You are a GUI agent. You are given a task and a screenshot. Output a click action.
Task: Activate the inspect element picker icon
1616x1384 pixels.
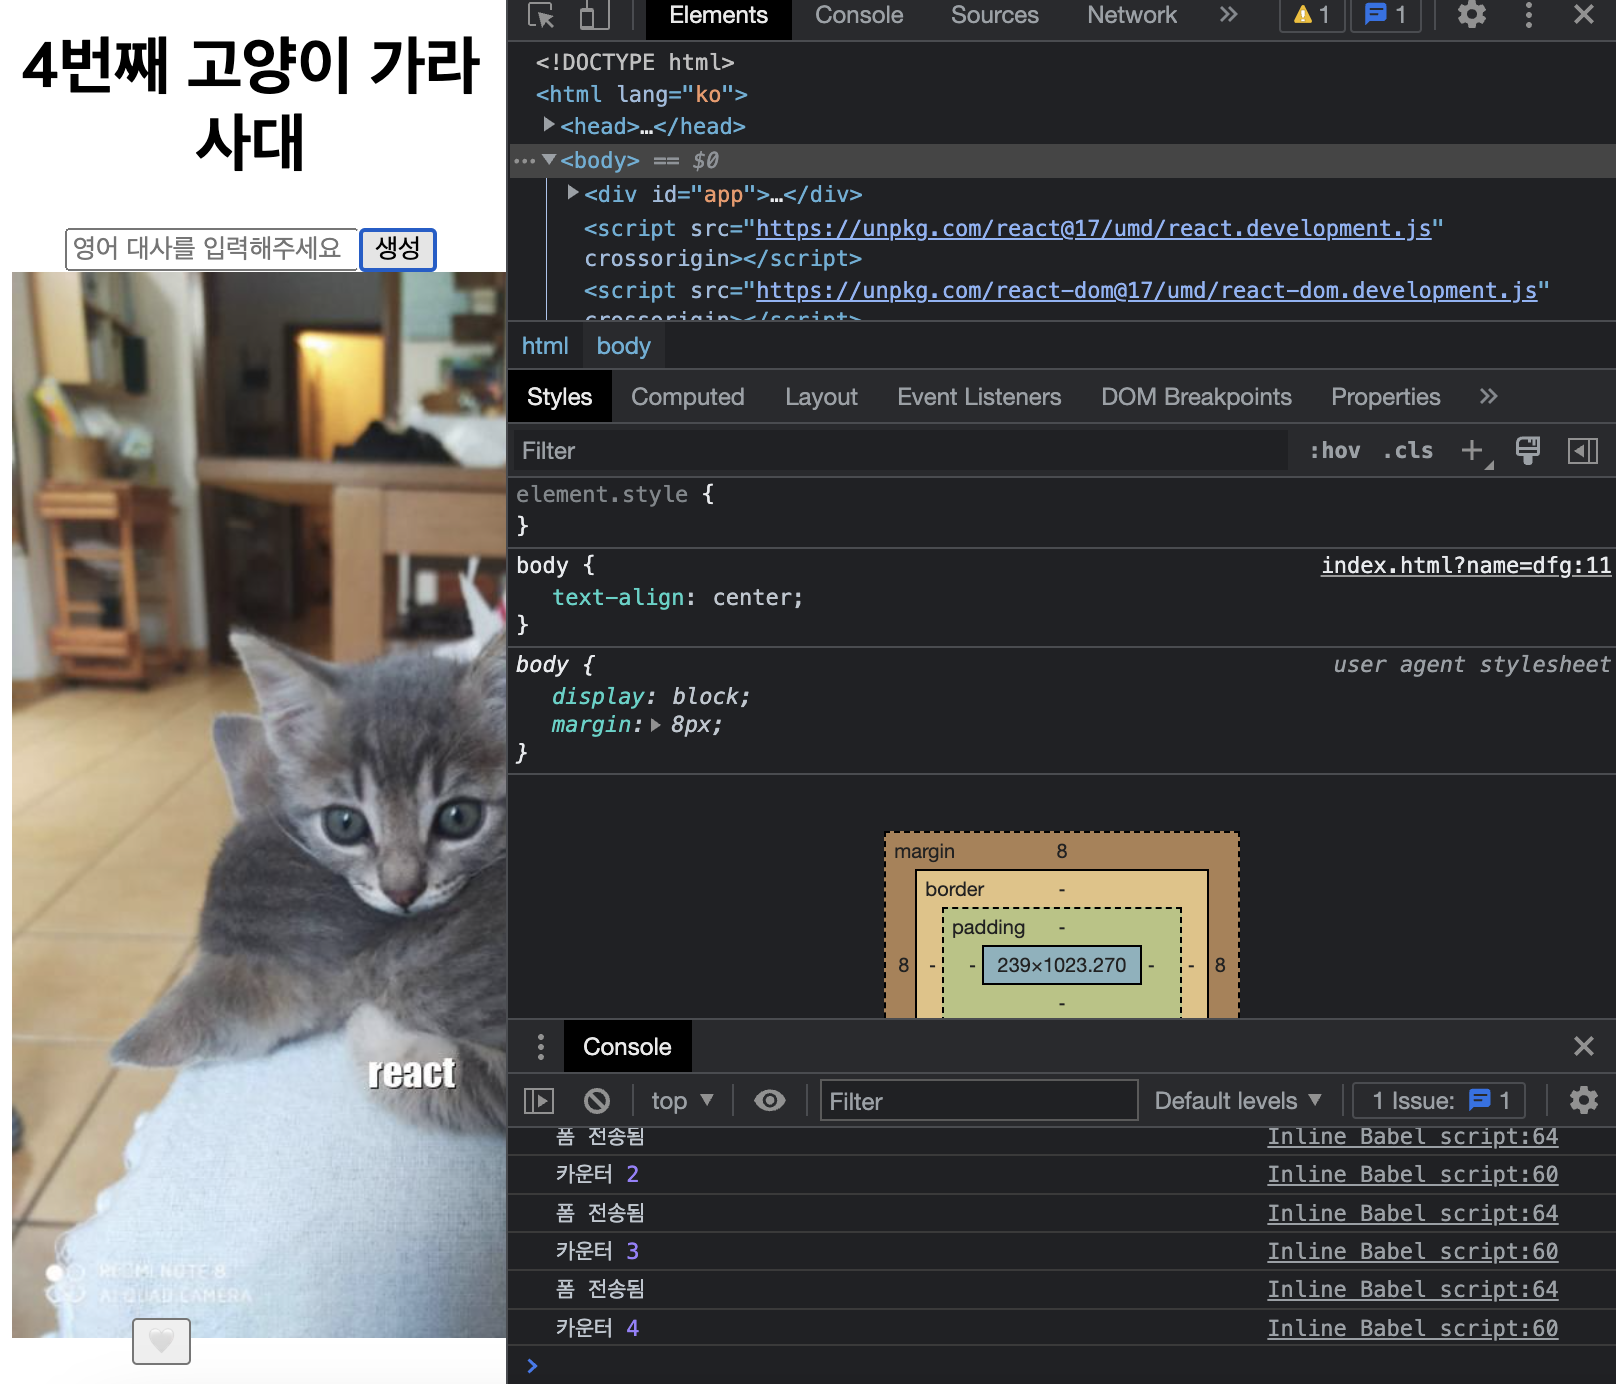point(541,15)
